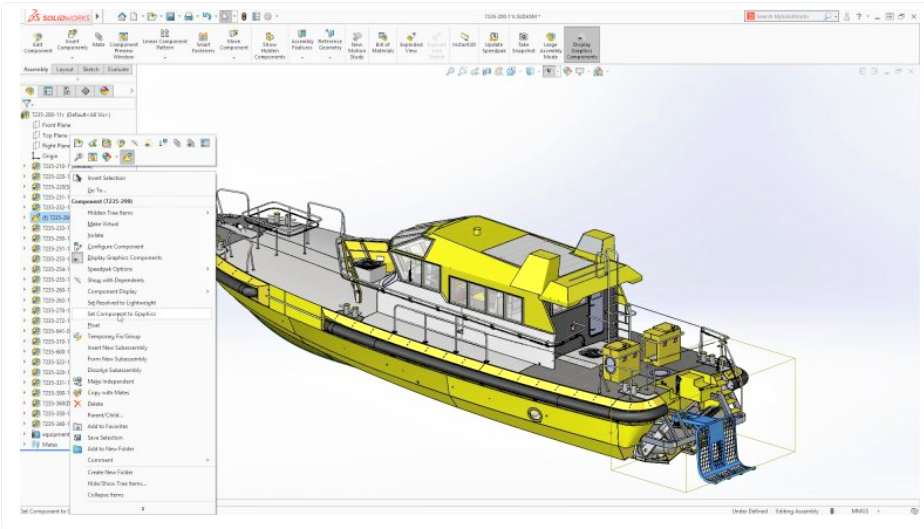924x529 pixels.
Task: Select Isolate from context menu
Action: (95, 235)
